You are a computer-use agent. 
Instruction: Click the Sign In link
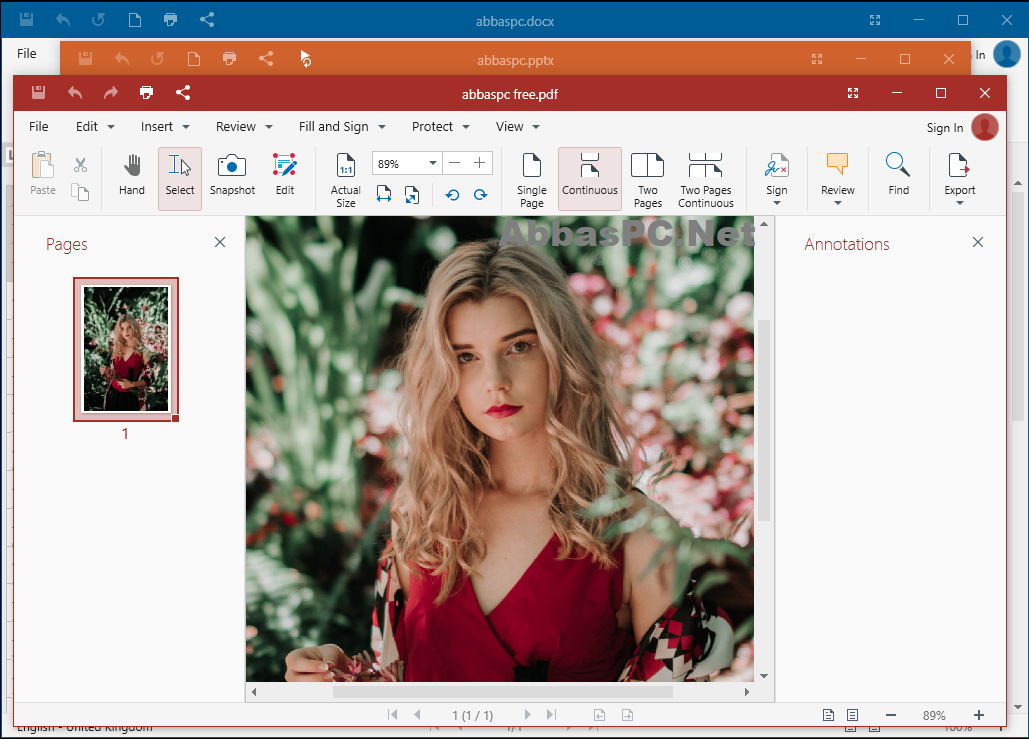[x=944, y=128]
